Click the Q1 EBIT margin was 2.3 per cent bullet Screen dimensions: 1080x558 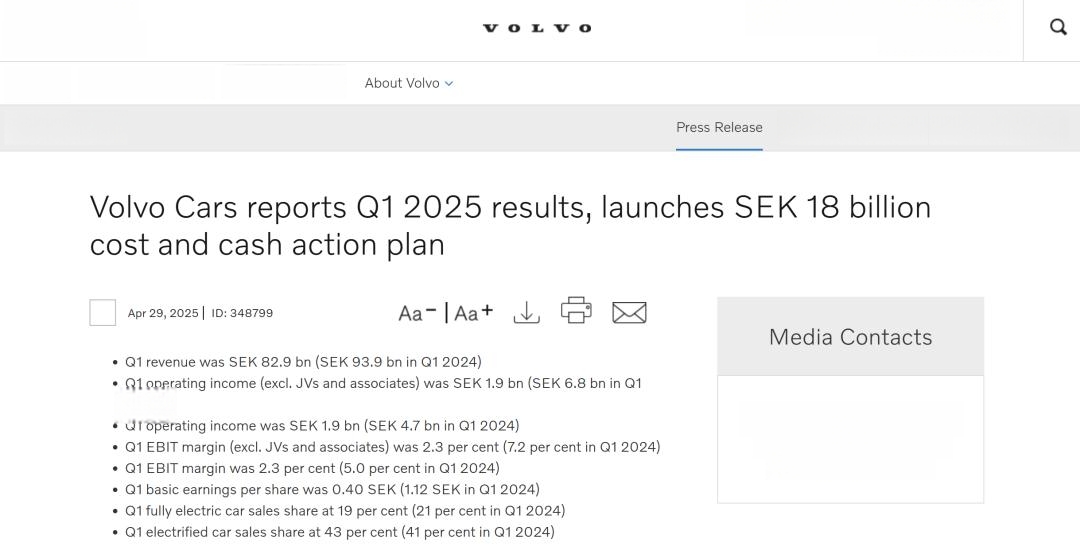[x=312, y=468]
